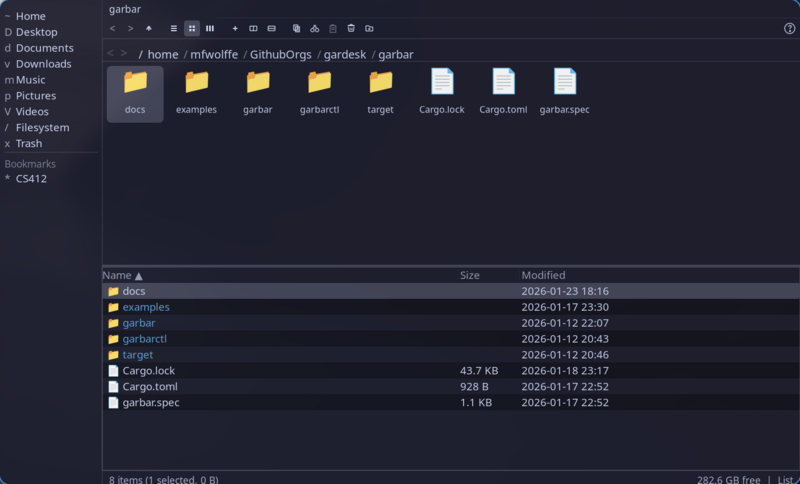Jump to mfwolffe in the breadcrumb
Viewport: 800px width, 484px height.
tap(214, 55)
